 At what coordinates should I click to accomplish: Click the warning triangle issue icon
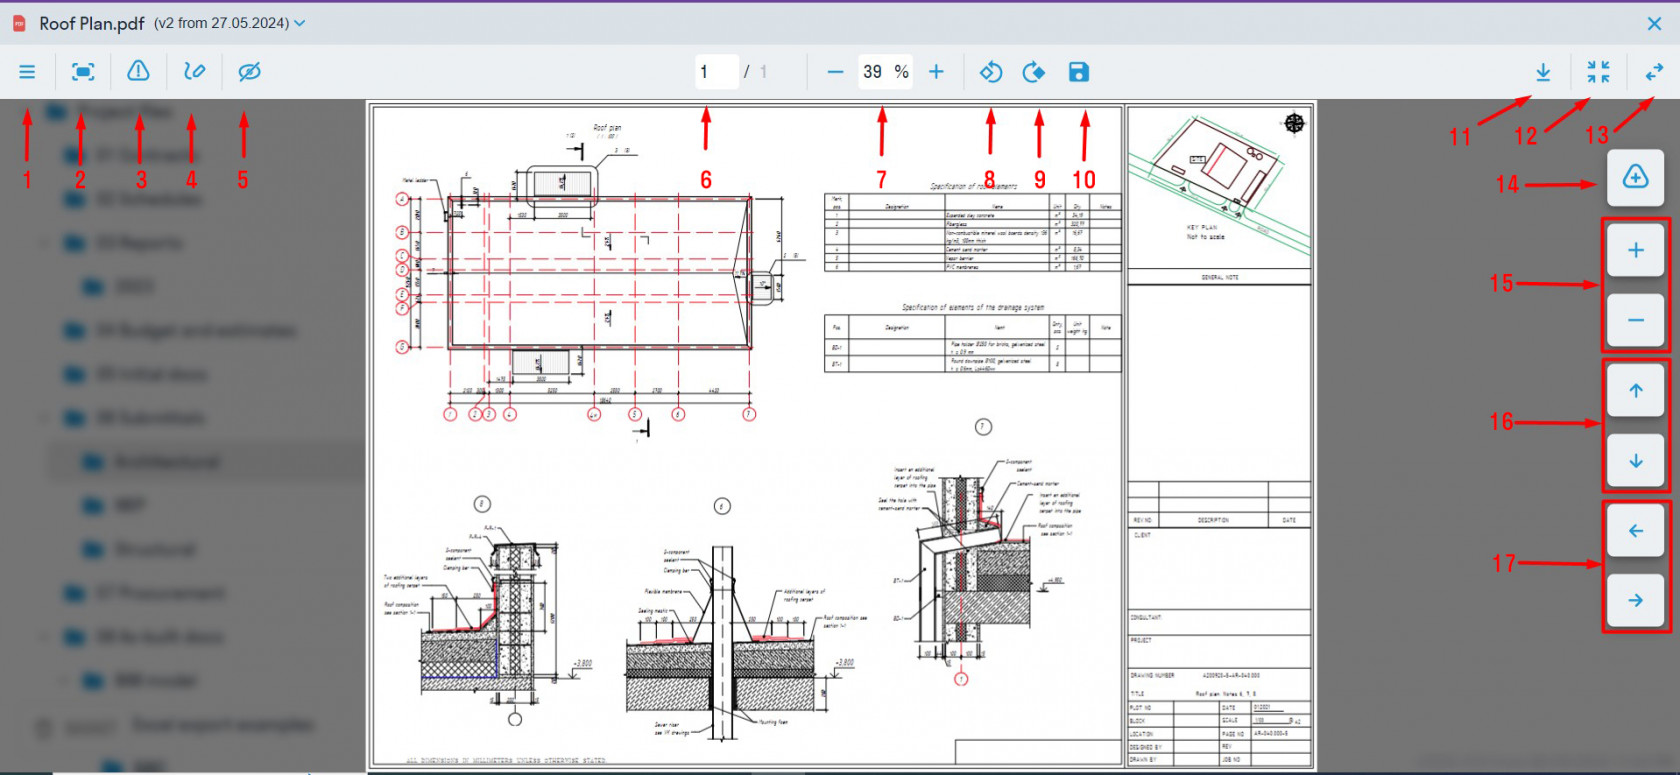click(x=138, y=71)
